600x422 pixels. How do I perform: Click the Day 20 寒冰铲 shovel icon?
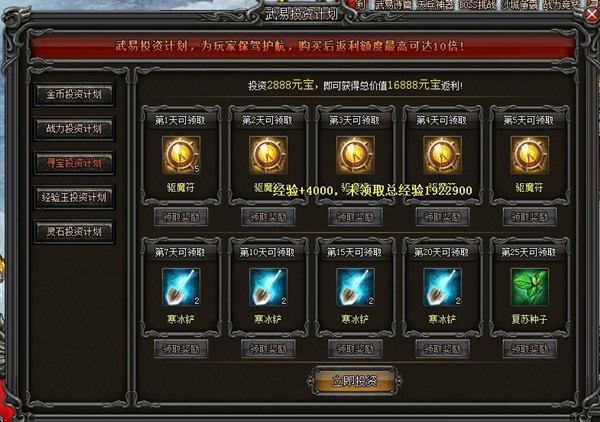442,287
